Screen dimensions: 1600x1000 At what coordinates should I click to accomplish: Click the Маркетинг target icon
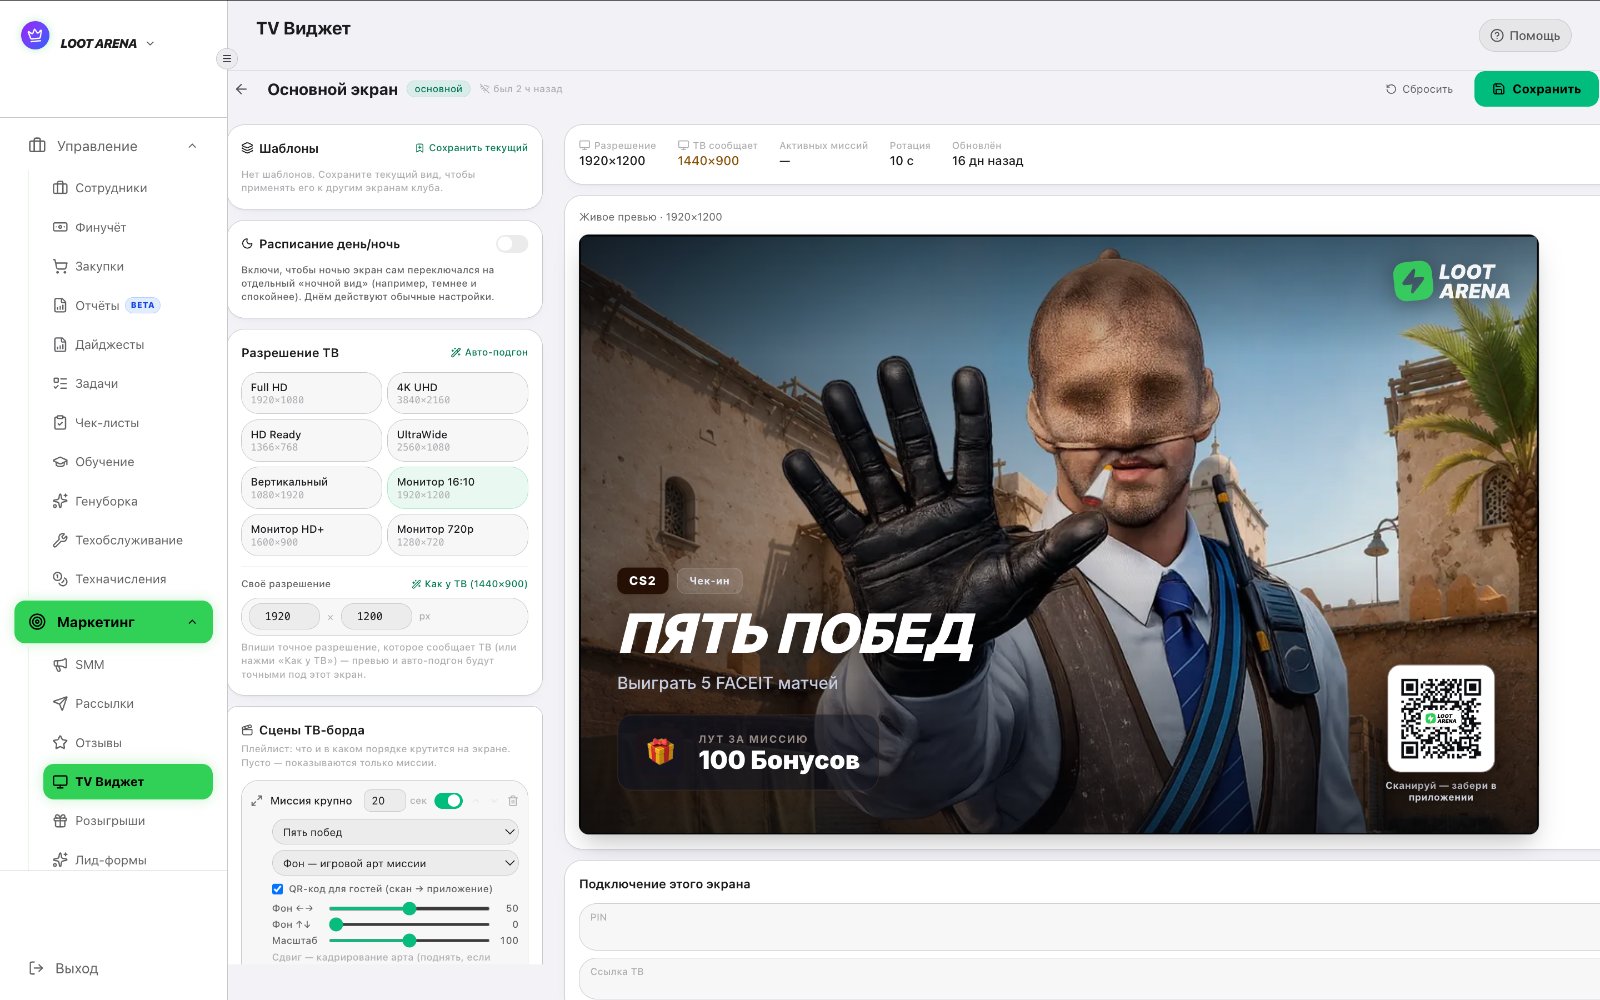pyautogui.click(x=37, y=622)
